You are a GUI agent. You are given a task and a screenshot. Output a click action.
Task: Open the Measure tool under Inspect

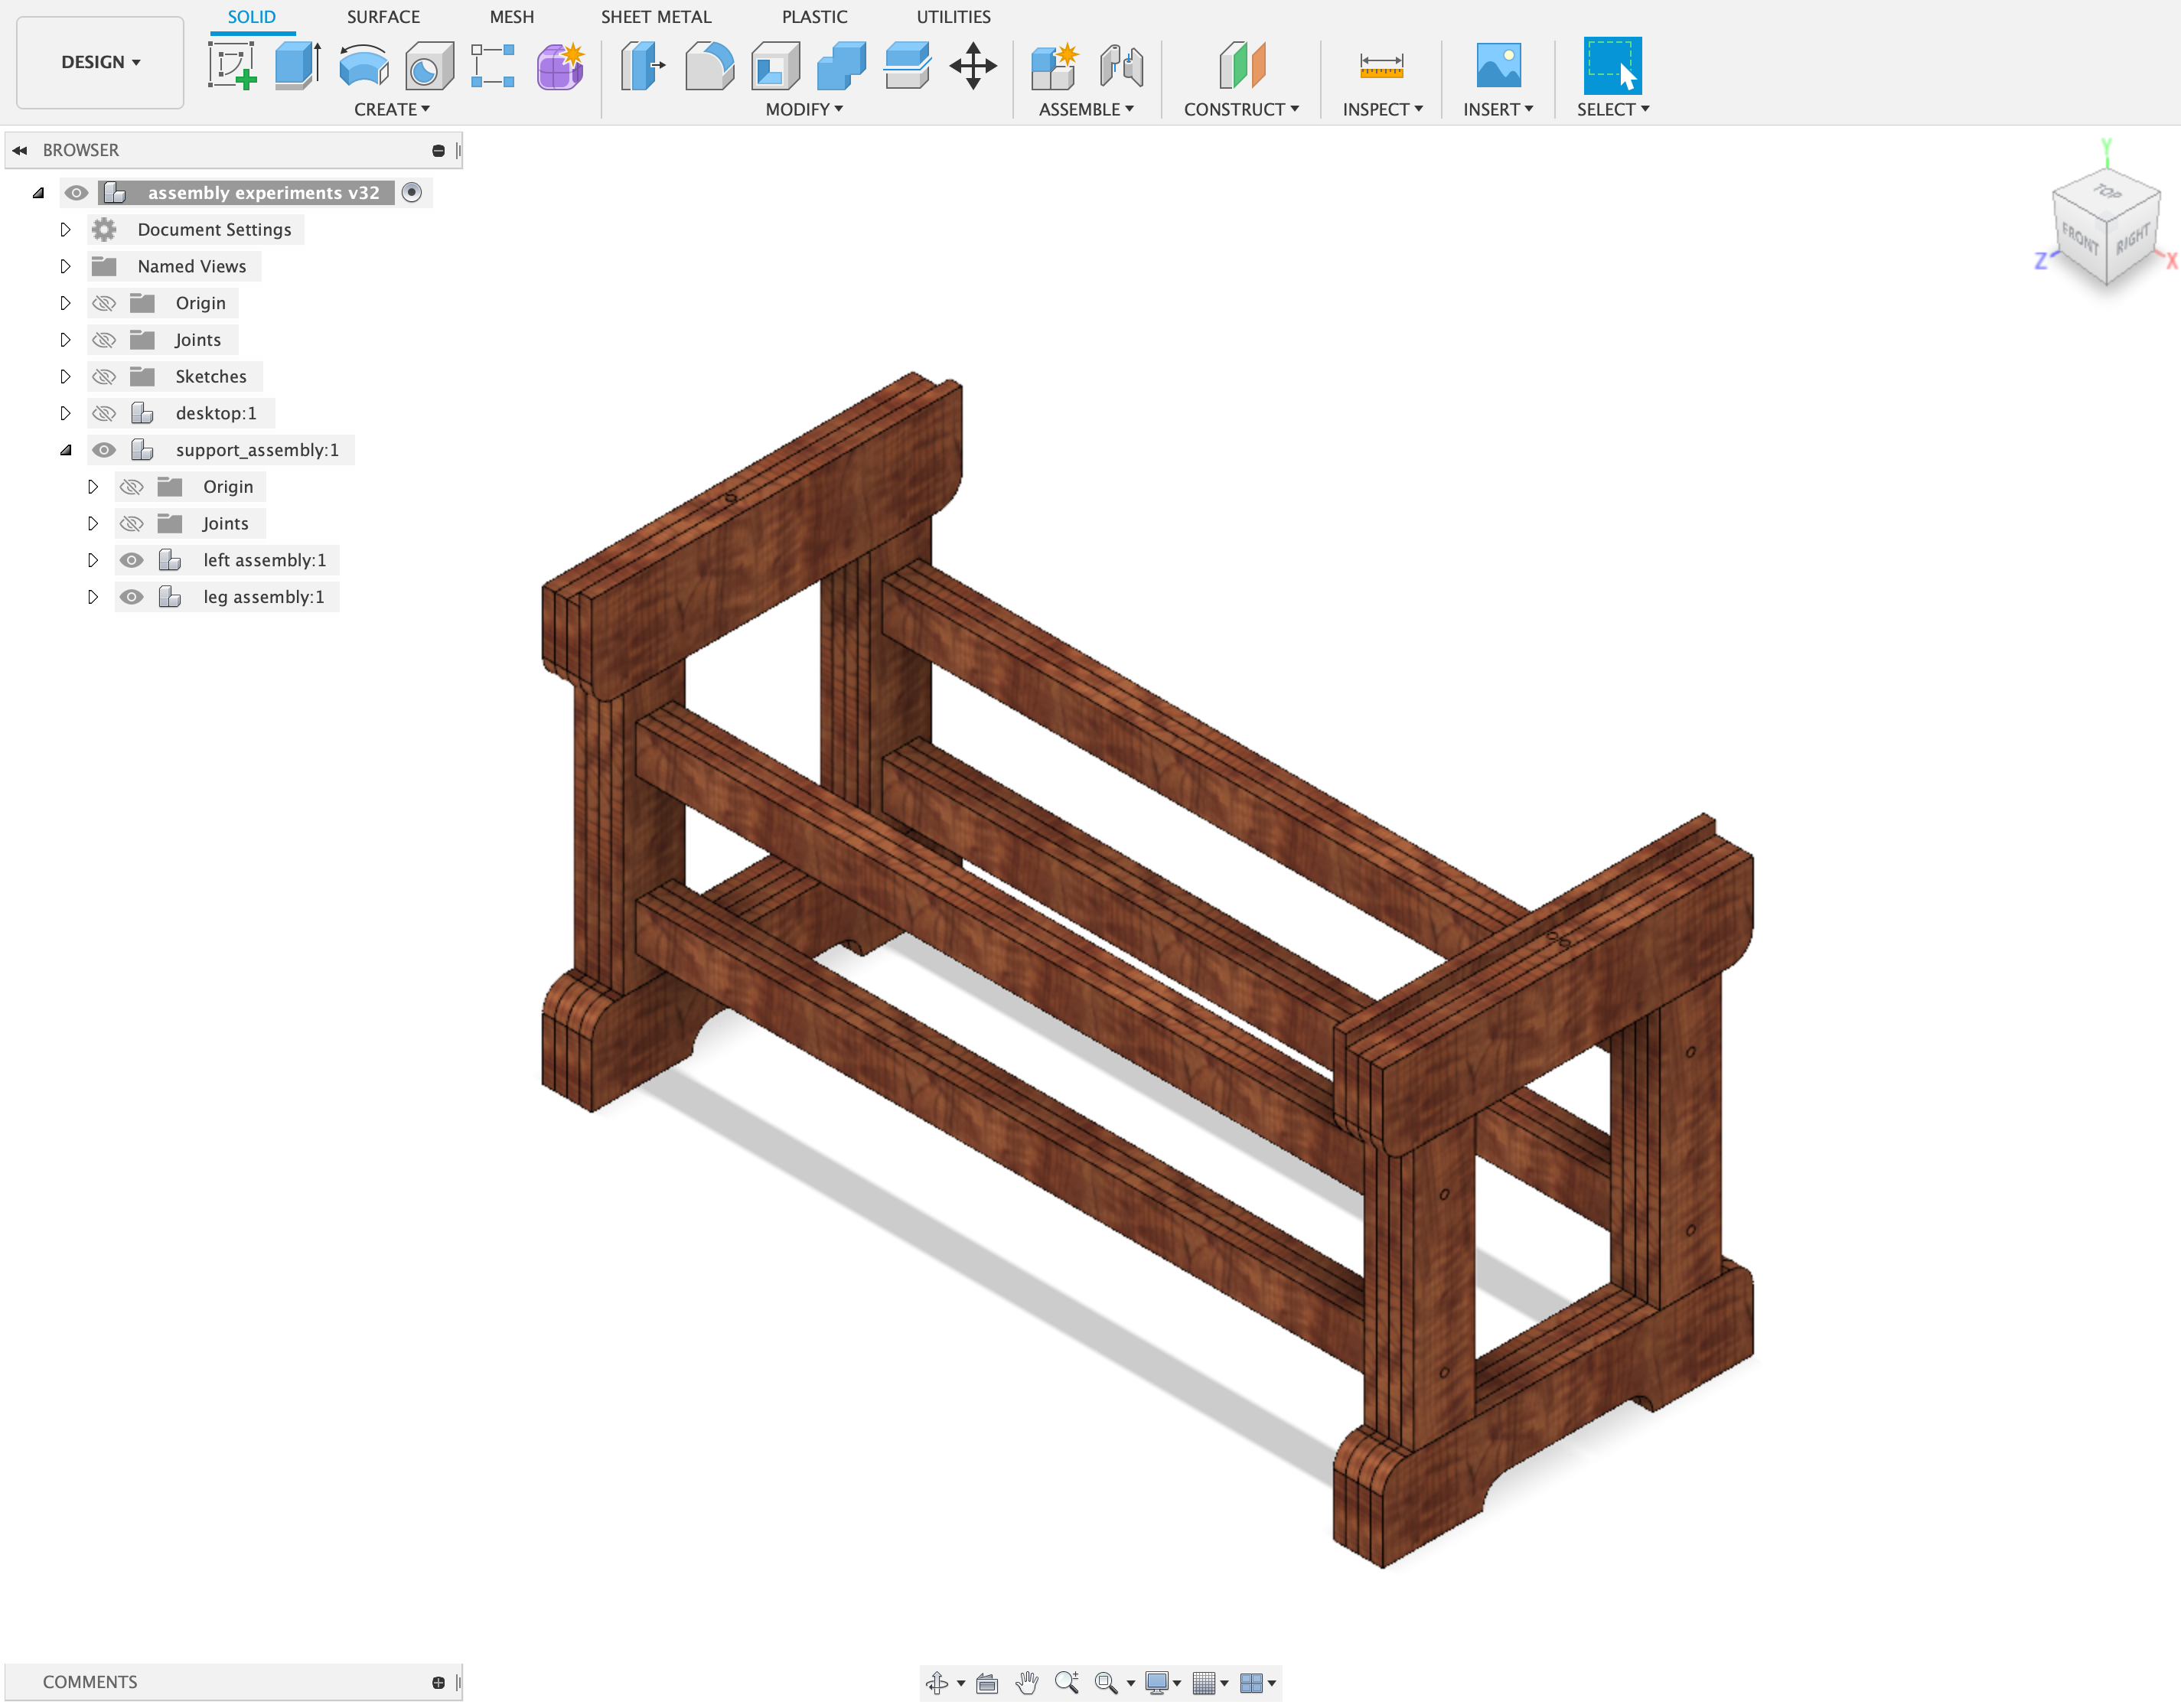(1381, 66)
